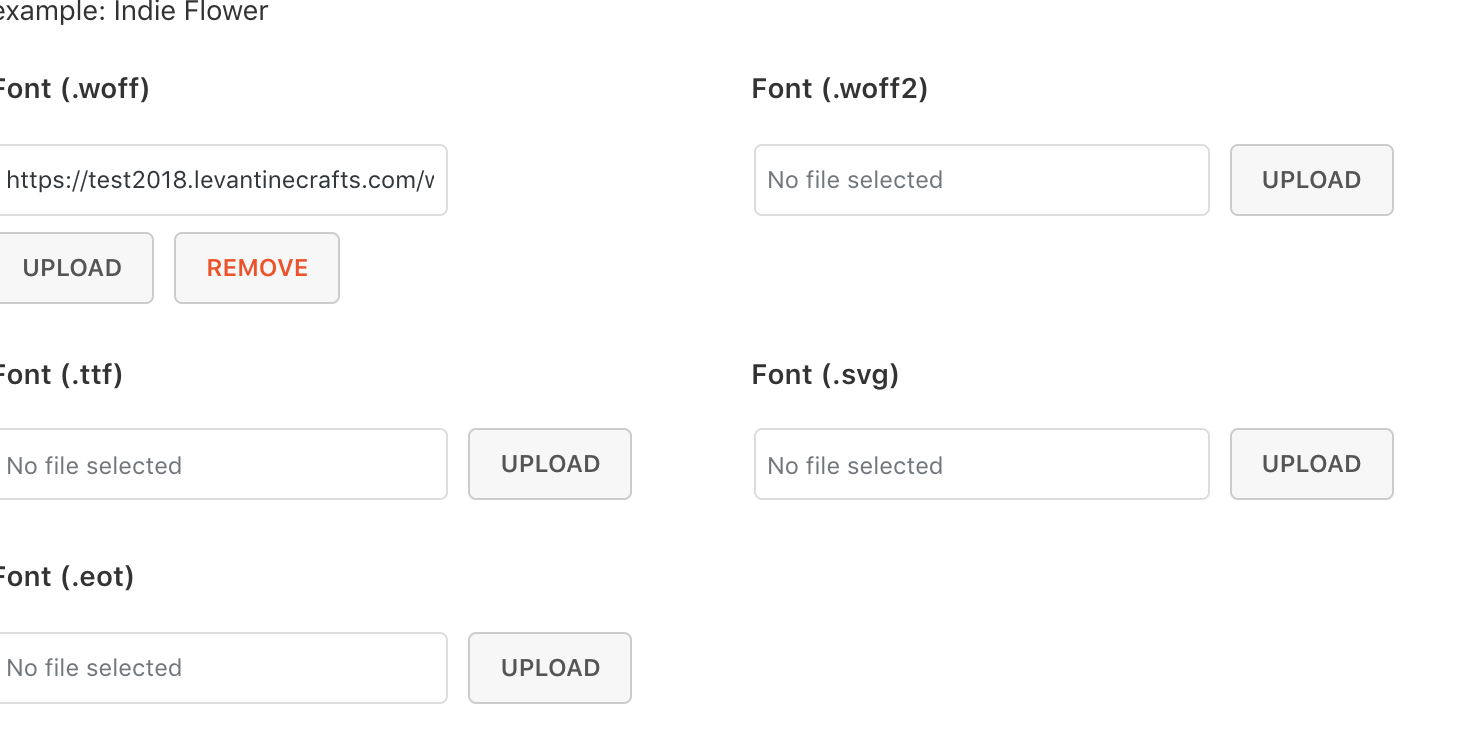1458x748 pixels.
Task: Upload an .svg font file
Action: point(1311,465)
